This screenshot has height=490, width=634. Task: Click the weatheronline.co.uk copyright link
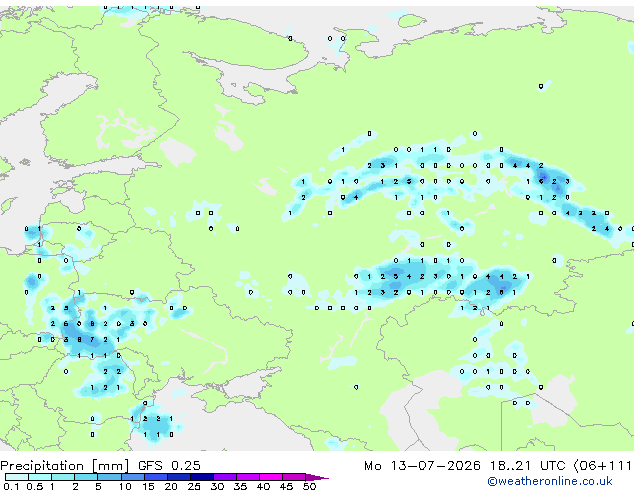(x=550, y=481)
